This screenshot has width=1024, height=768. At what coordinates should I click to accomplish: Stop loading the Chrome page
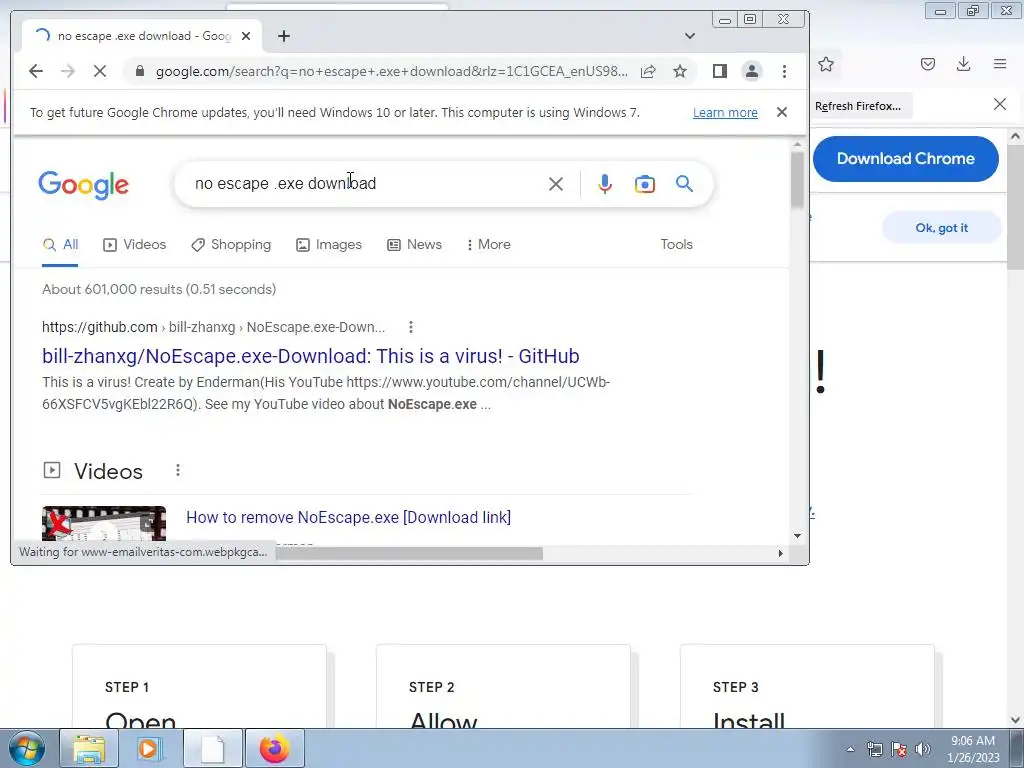tap(100, 71)
